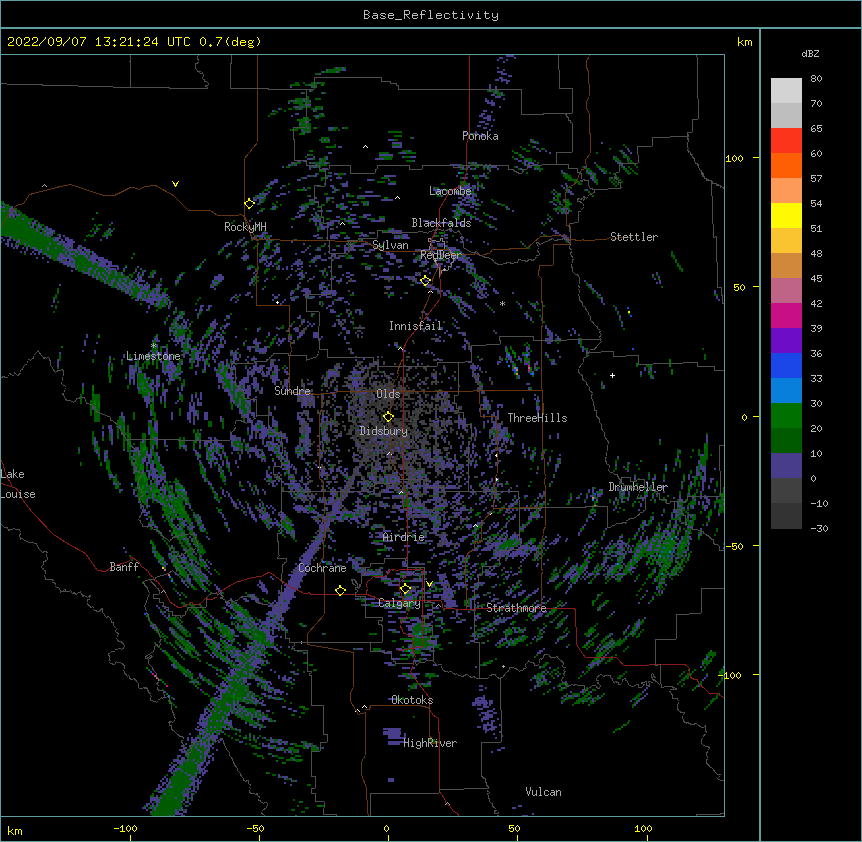The width and height of the screenshot is (862, 842).
Task: Select the yellow V marker northwest of RockyMH
Action: (x=175, y=184)
